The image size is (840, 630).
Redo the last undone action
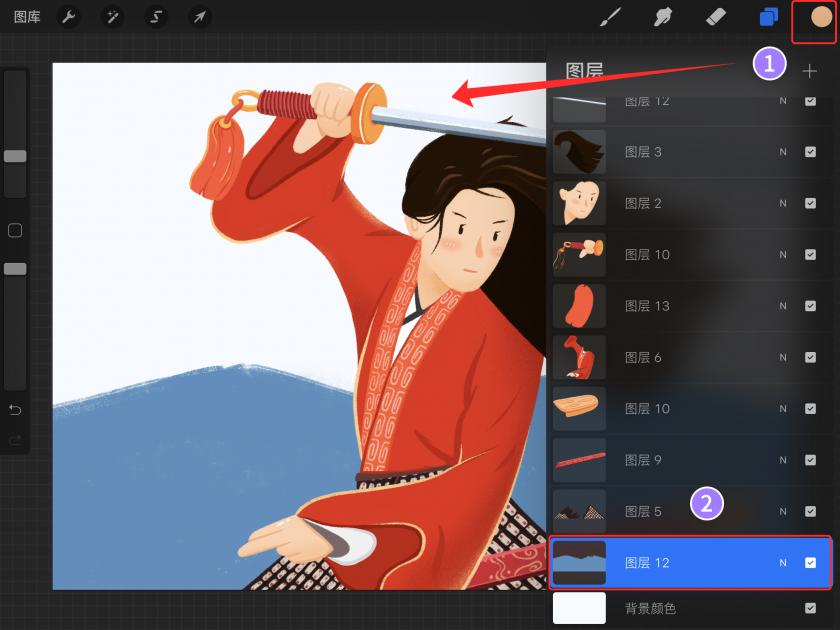pyautogui.click(x=15, y=440)
